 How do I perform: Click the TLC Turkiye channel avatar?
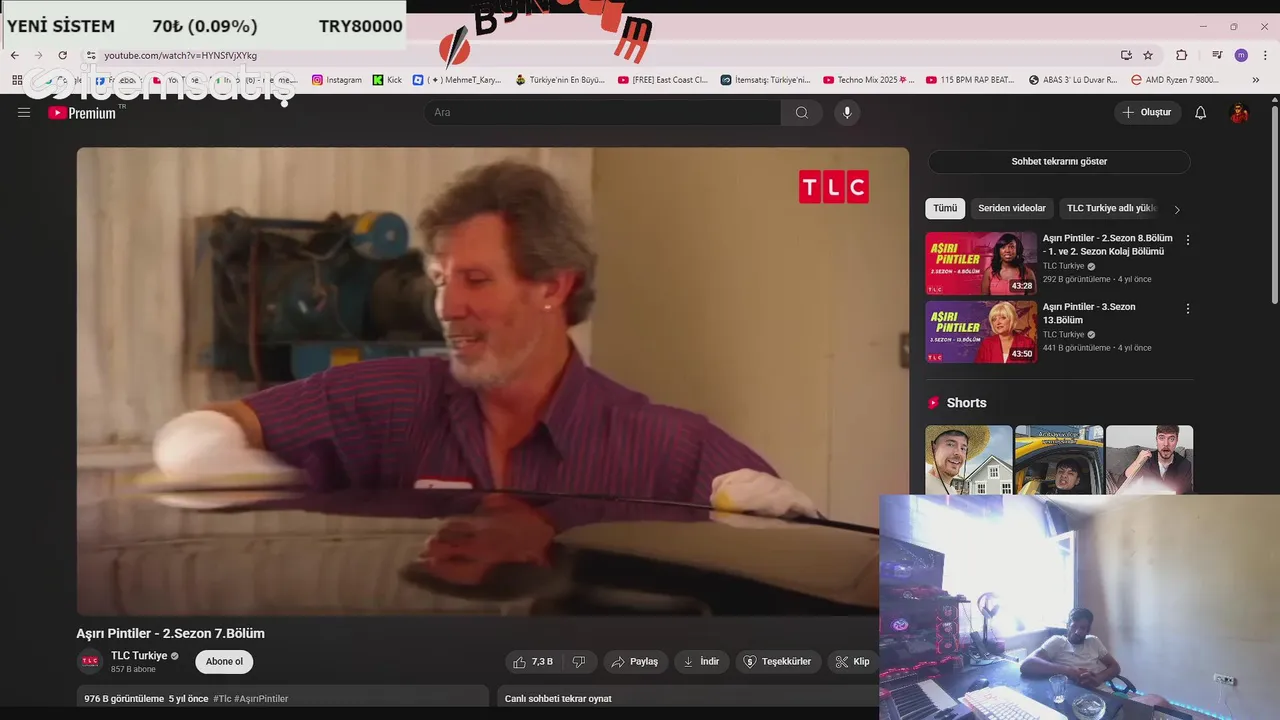[91, 661]
